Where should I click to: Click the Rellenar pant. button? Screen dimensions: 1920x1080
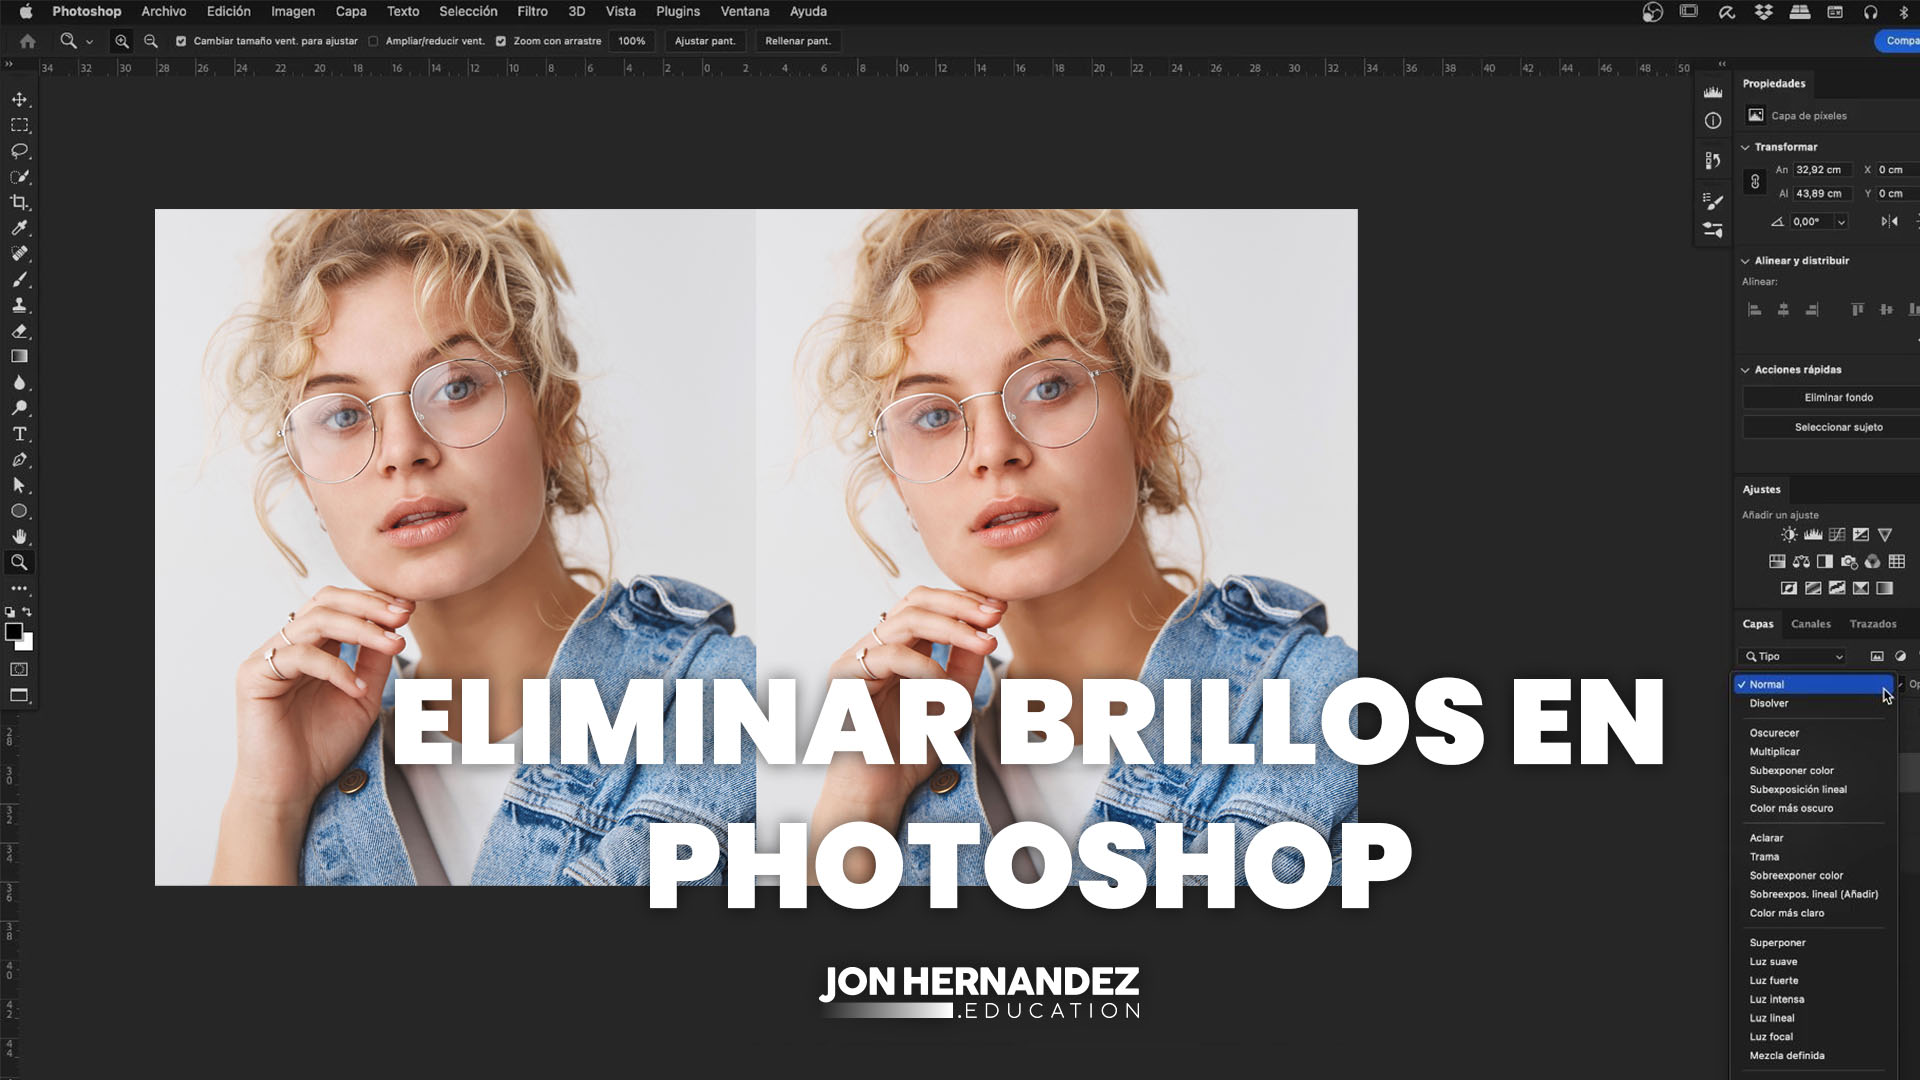pos(798,41)
